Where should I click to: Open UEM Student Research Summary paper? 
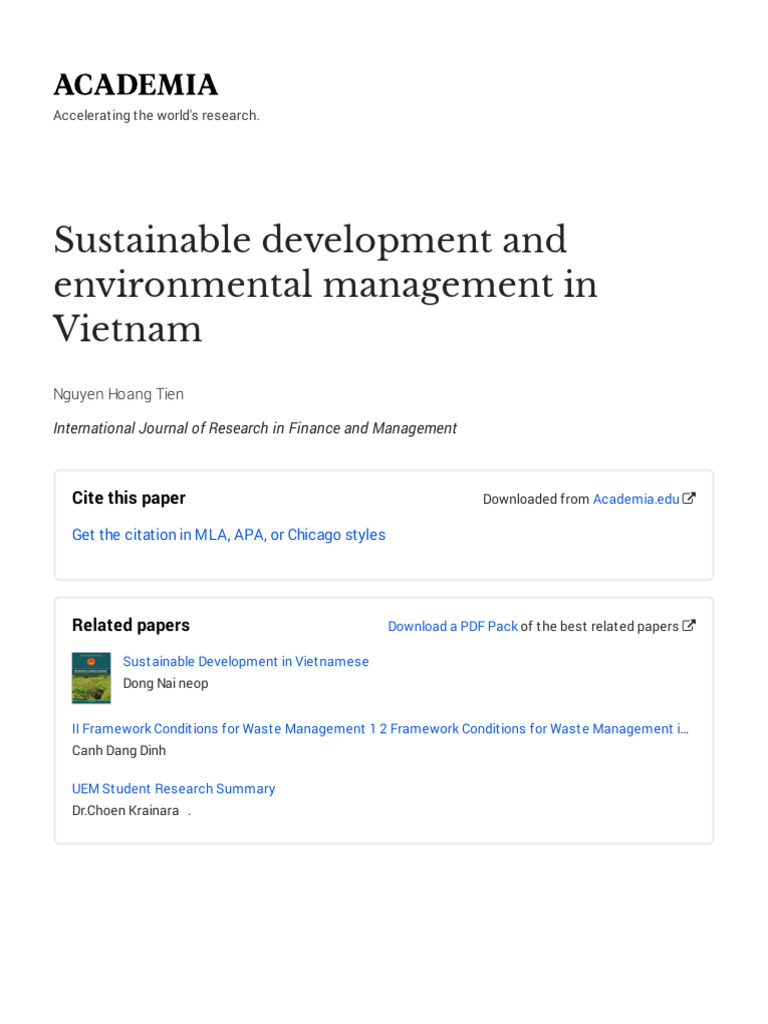pyautogui.click(x=173, y=789)
